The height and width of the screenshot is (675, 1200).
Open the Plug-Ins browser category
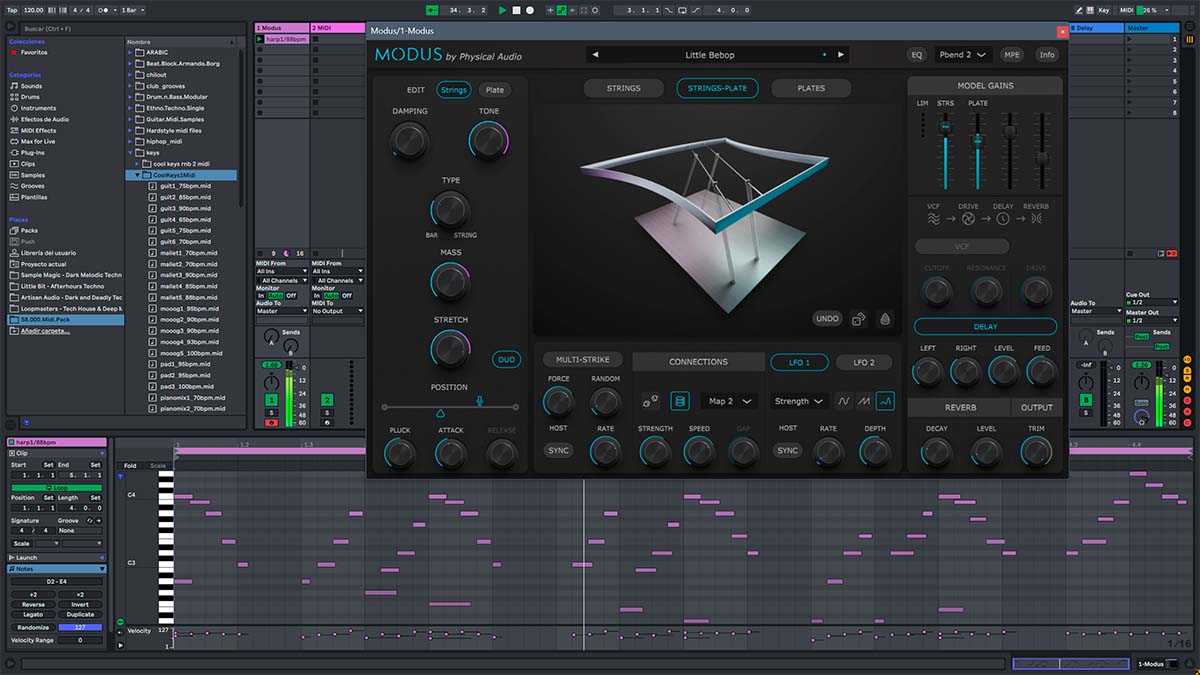coord(34,152)
